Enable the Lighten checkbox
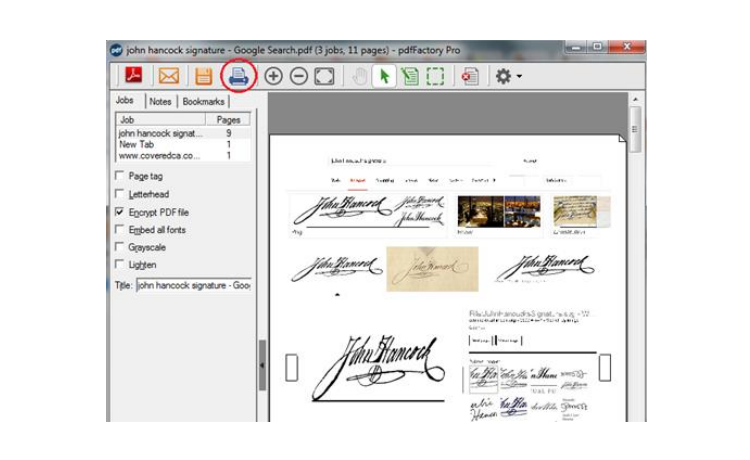750x460 pixels. (120, 264)
